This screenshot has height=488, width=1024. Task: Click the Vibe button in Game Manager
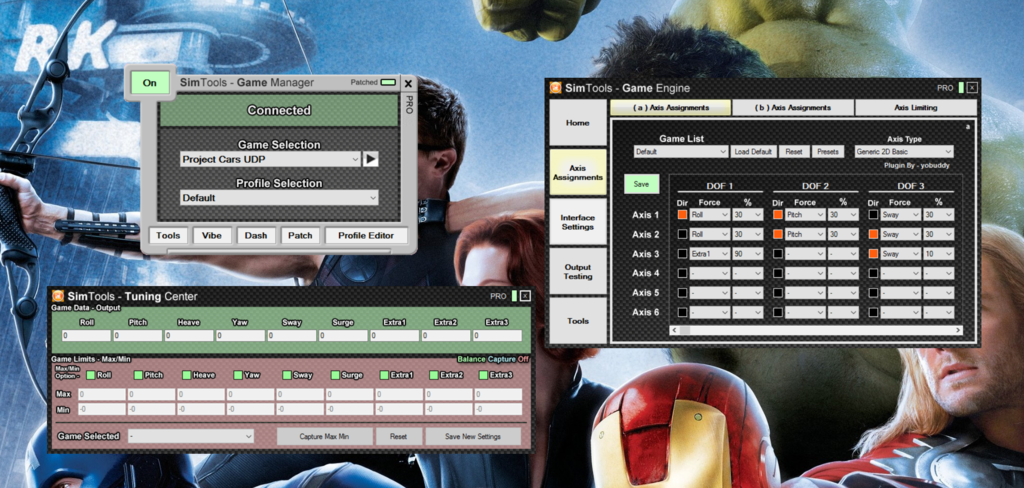[x=212, y=235]
